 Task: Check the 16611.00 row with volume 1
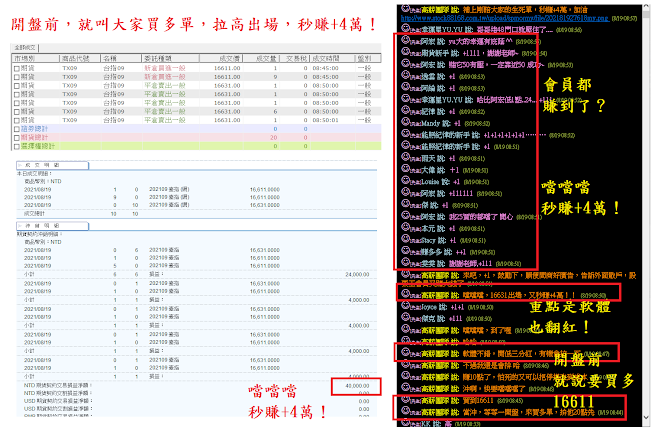pyautogui.click(x=17, y=68)
